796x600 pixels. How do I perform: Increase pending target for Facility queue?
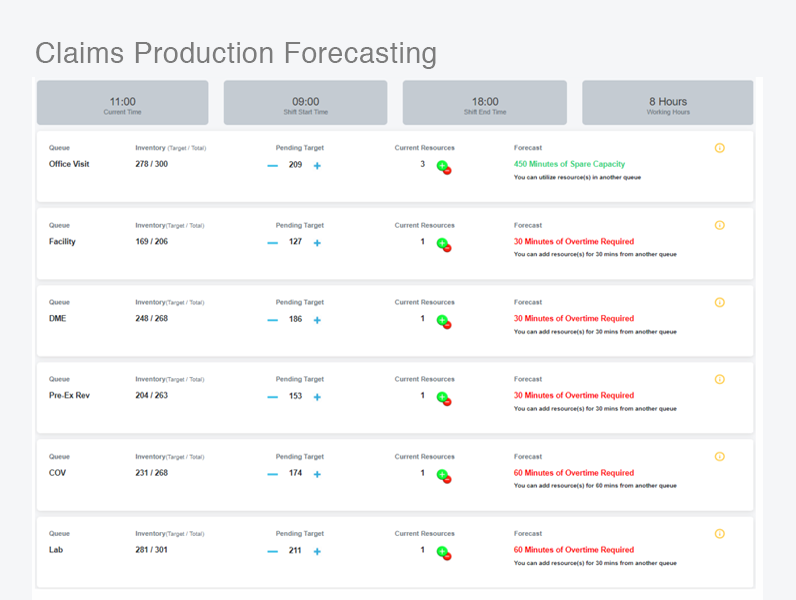coord(317,243)
